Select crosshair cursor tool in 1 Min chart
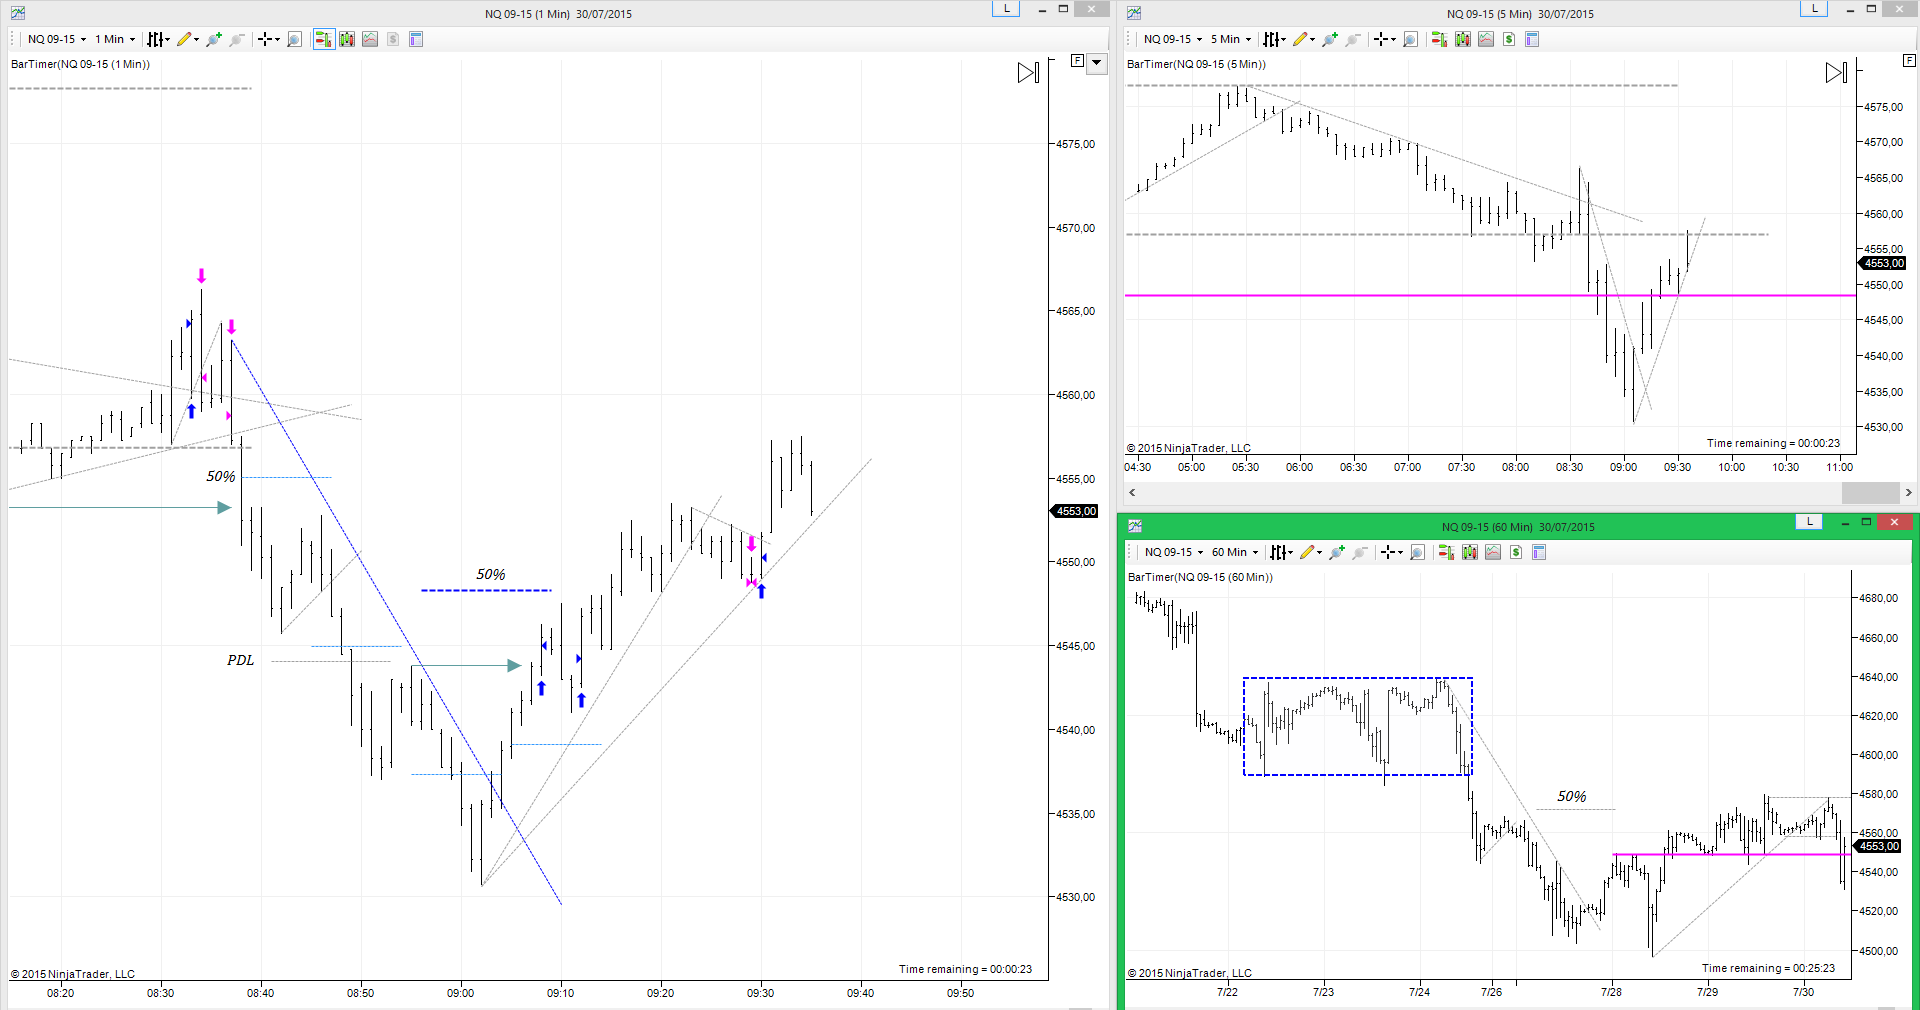Image resolution: width=1920 pixels, height=1010 pixels. 265,39
